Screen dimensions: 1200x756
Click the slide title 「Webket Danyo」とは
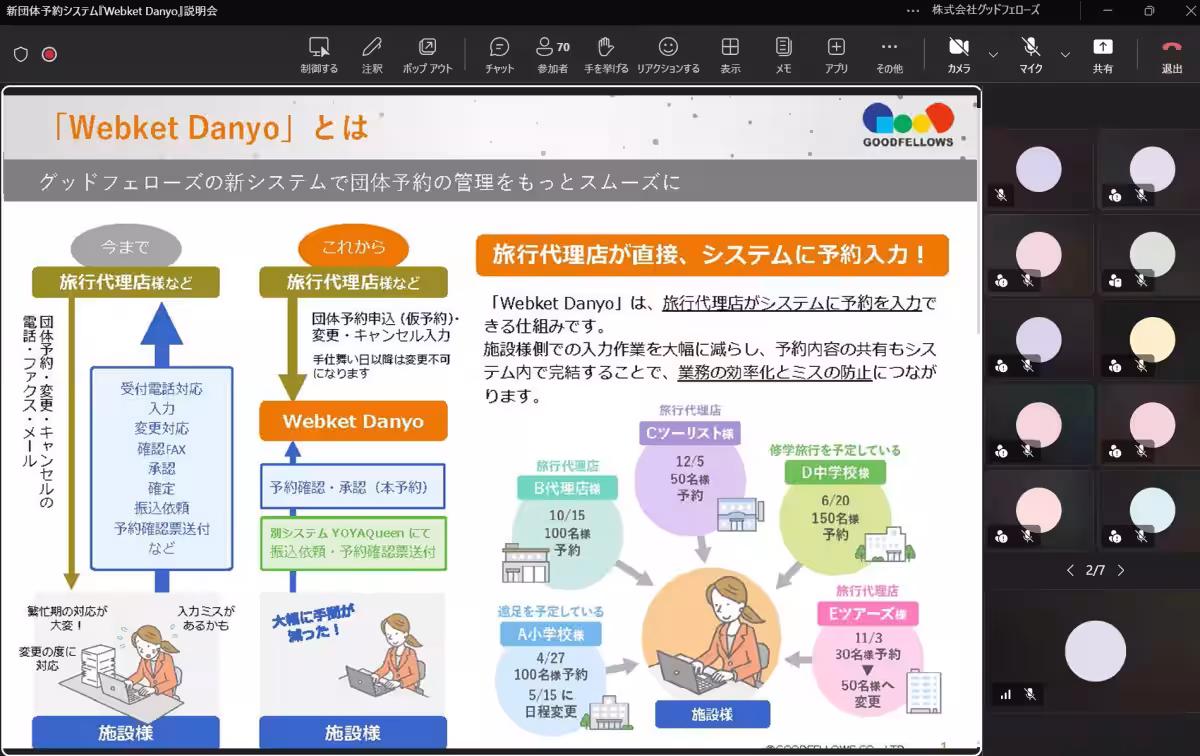coord(211,127)
